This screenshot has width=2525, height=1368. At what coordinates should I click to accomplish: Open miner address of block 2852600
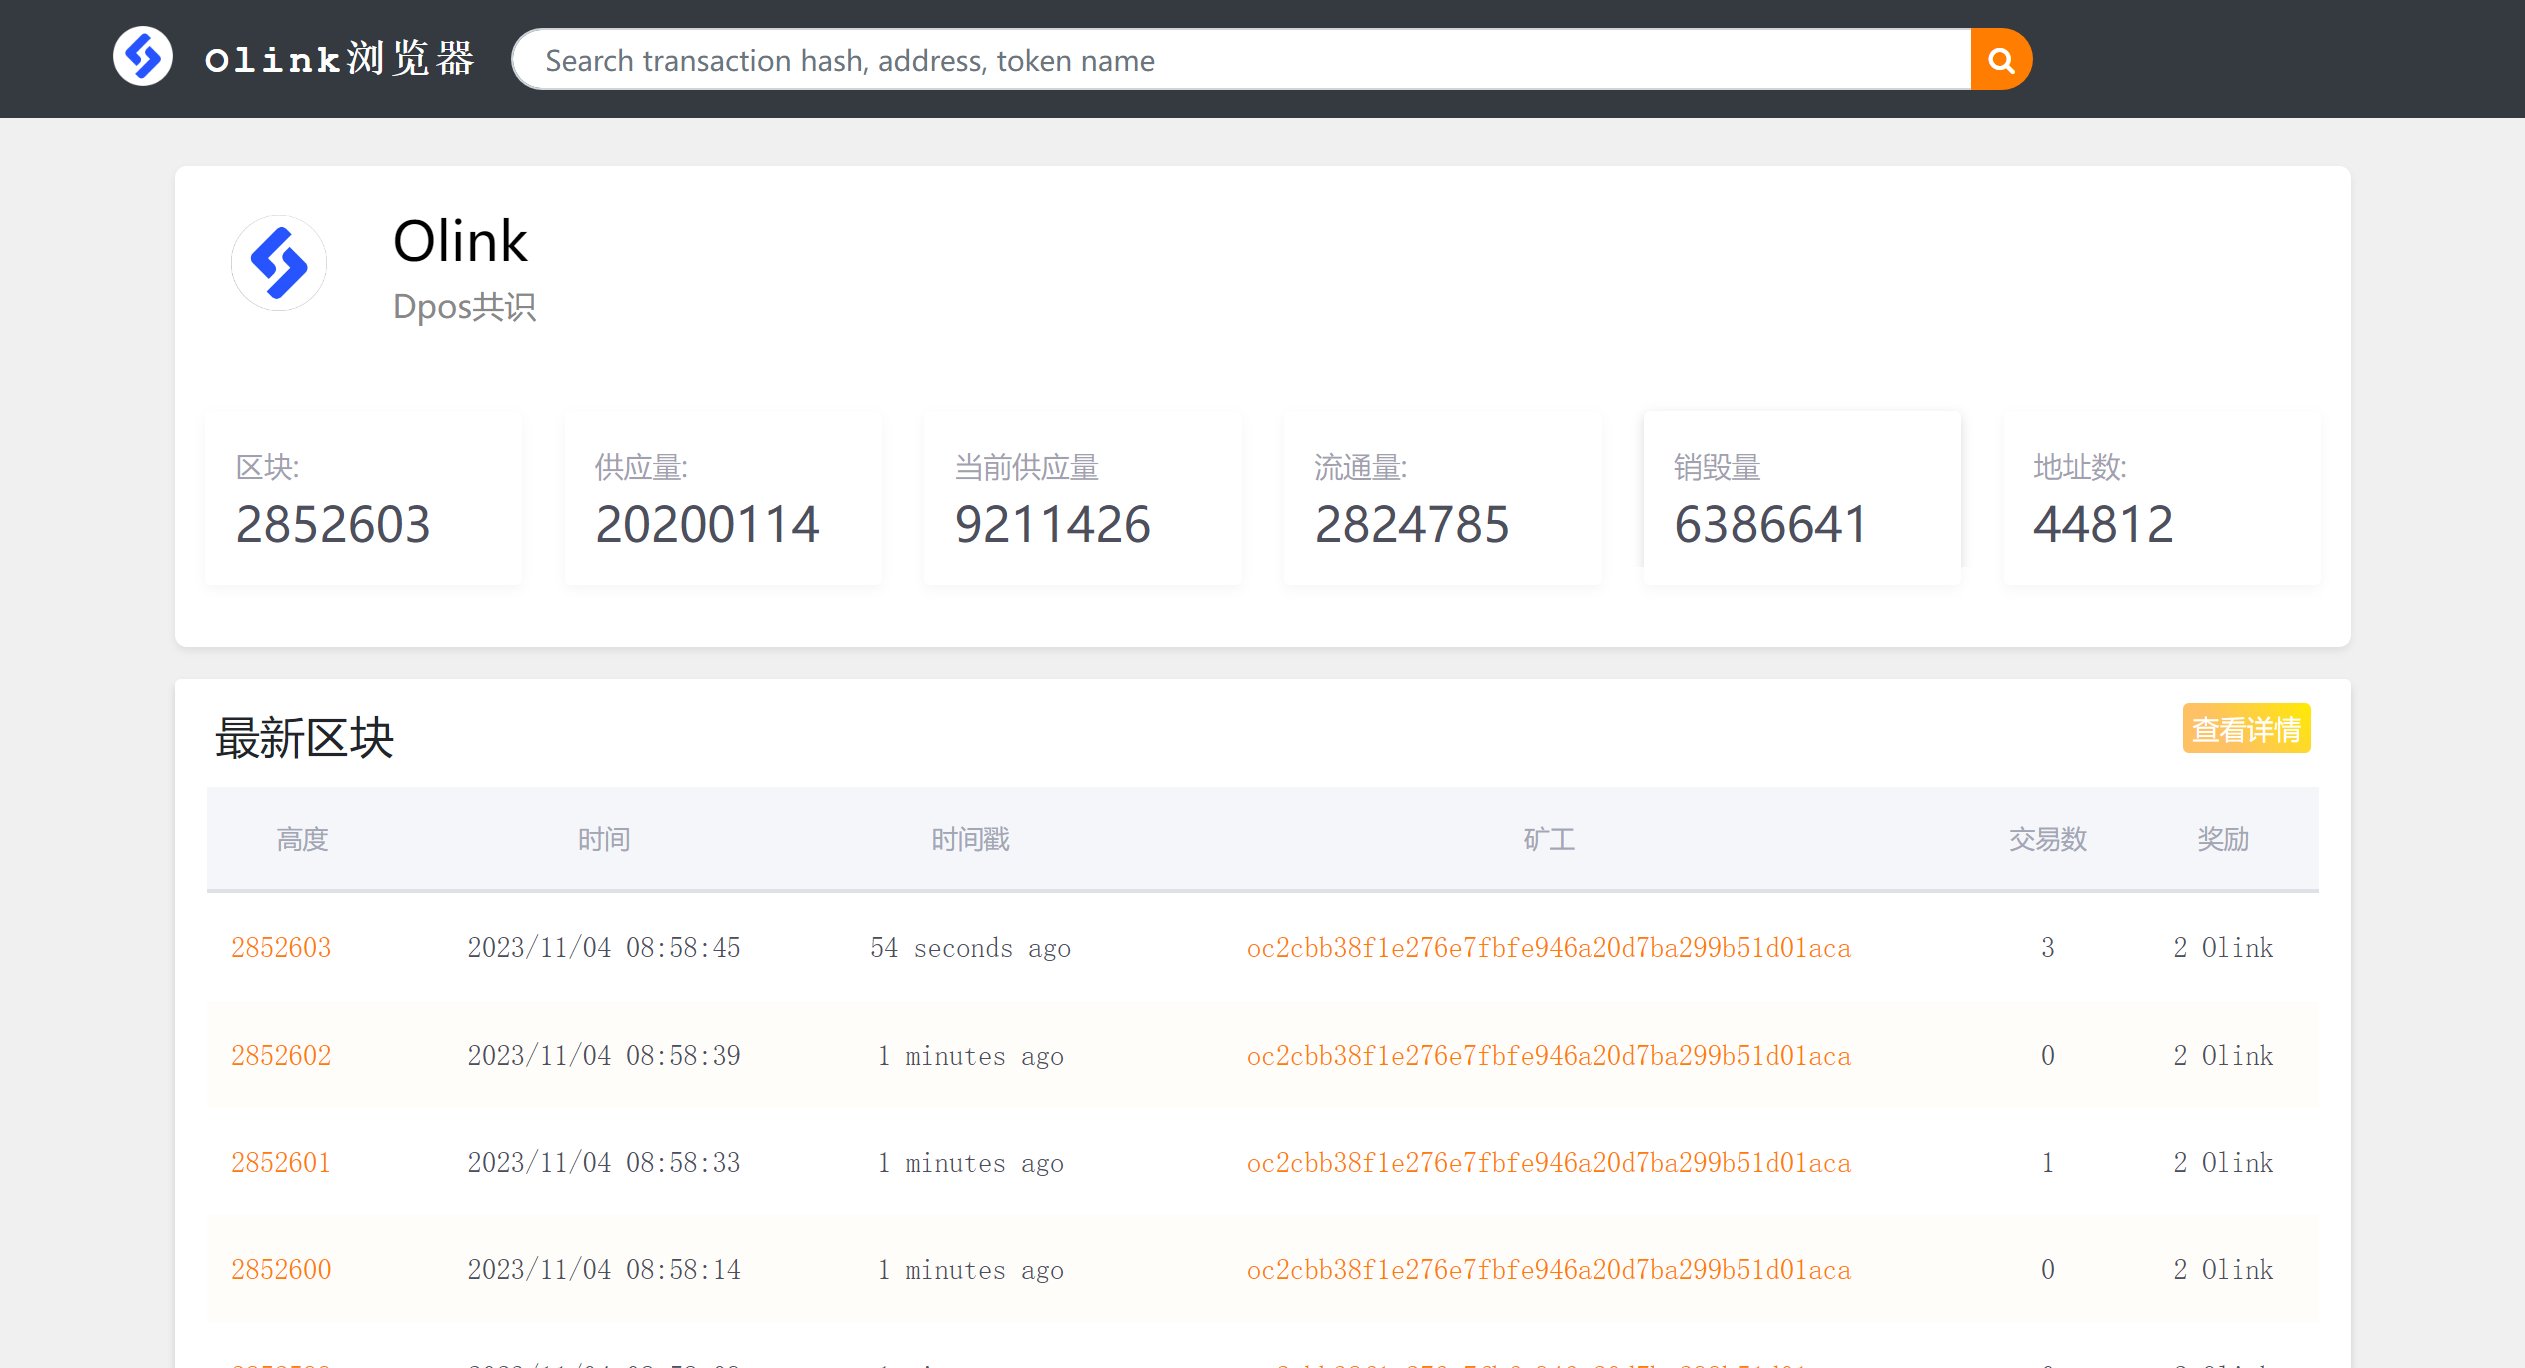pos(1548,1270)
